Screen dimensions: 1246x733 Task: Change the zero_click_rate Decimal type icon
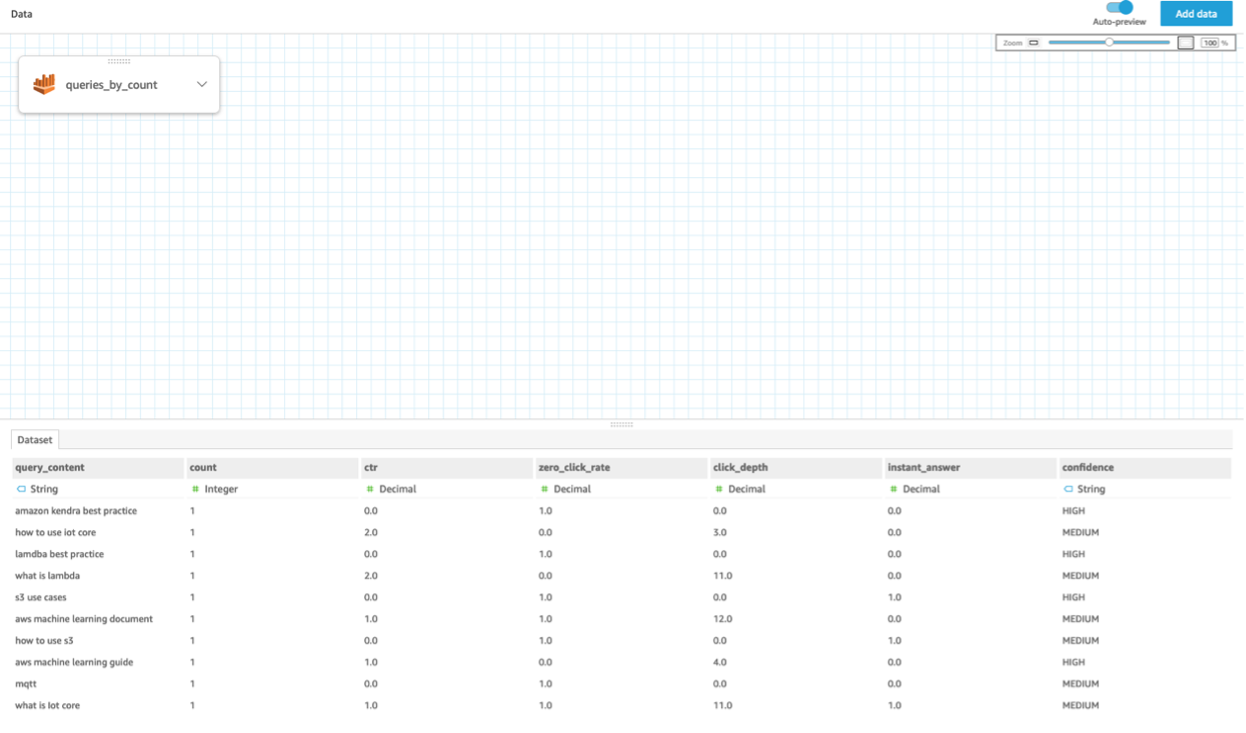545,489
